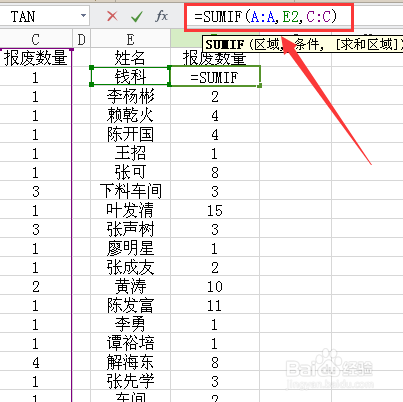Select cell containing 张先学
403x402 pixels.
coord(130,381)
